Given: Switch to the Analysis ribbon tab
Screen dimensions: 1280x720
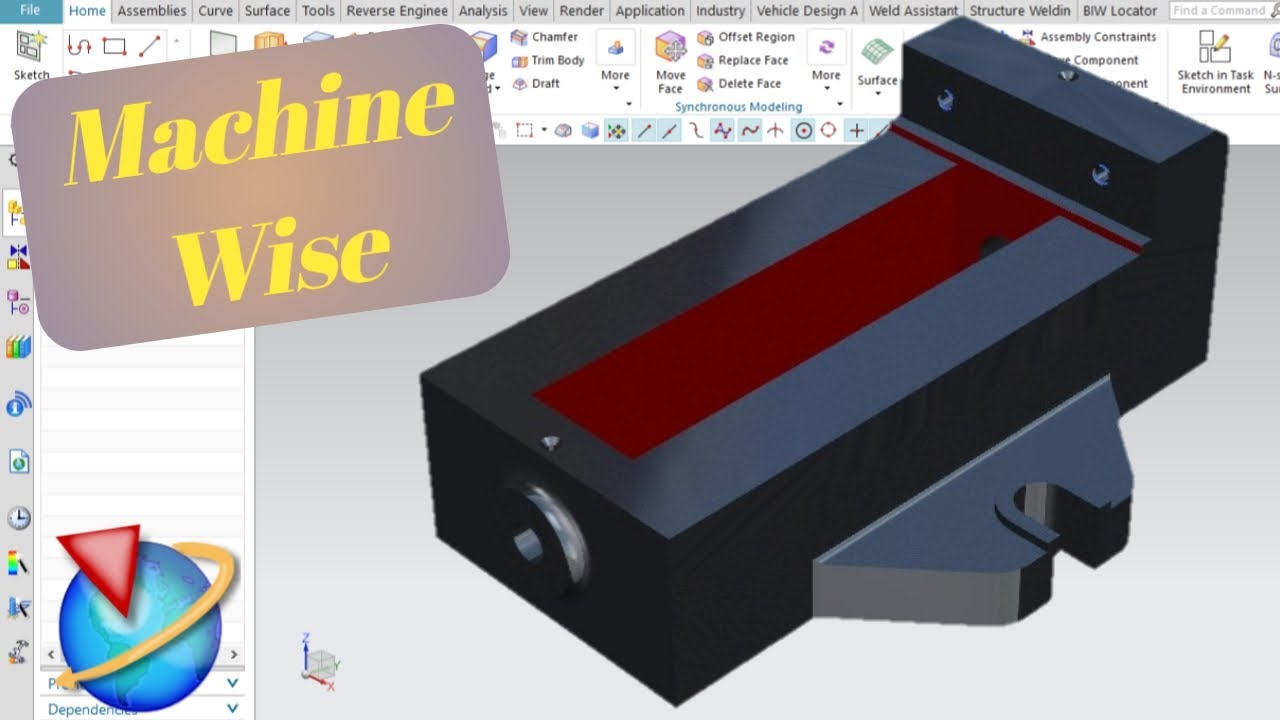Looking at the screenshot, I should click(x=483, y=11).
